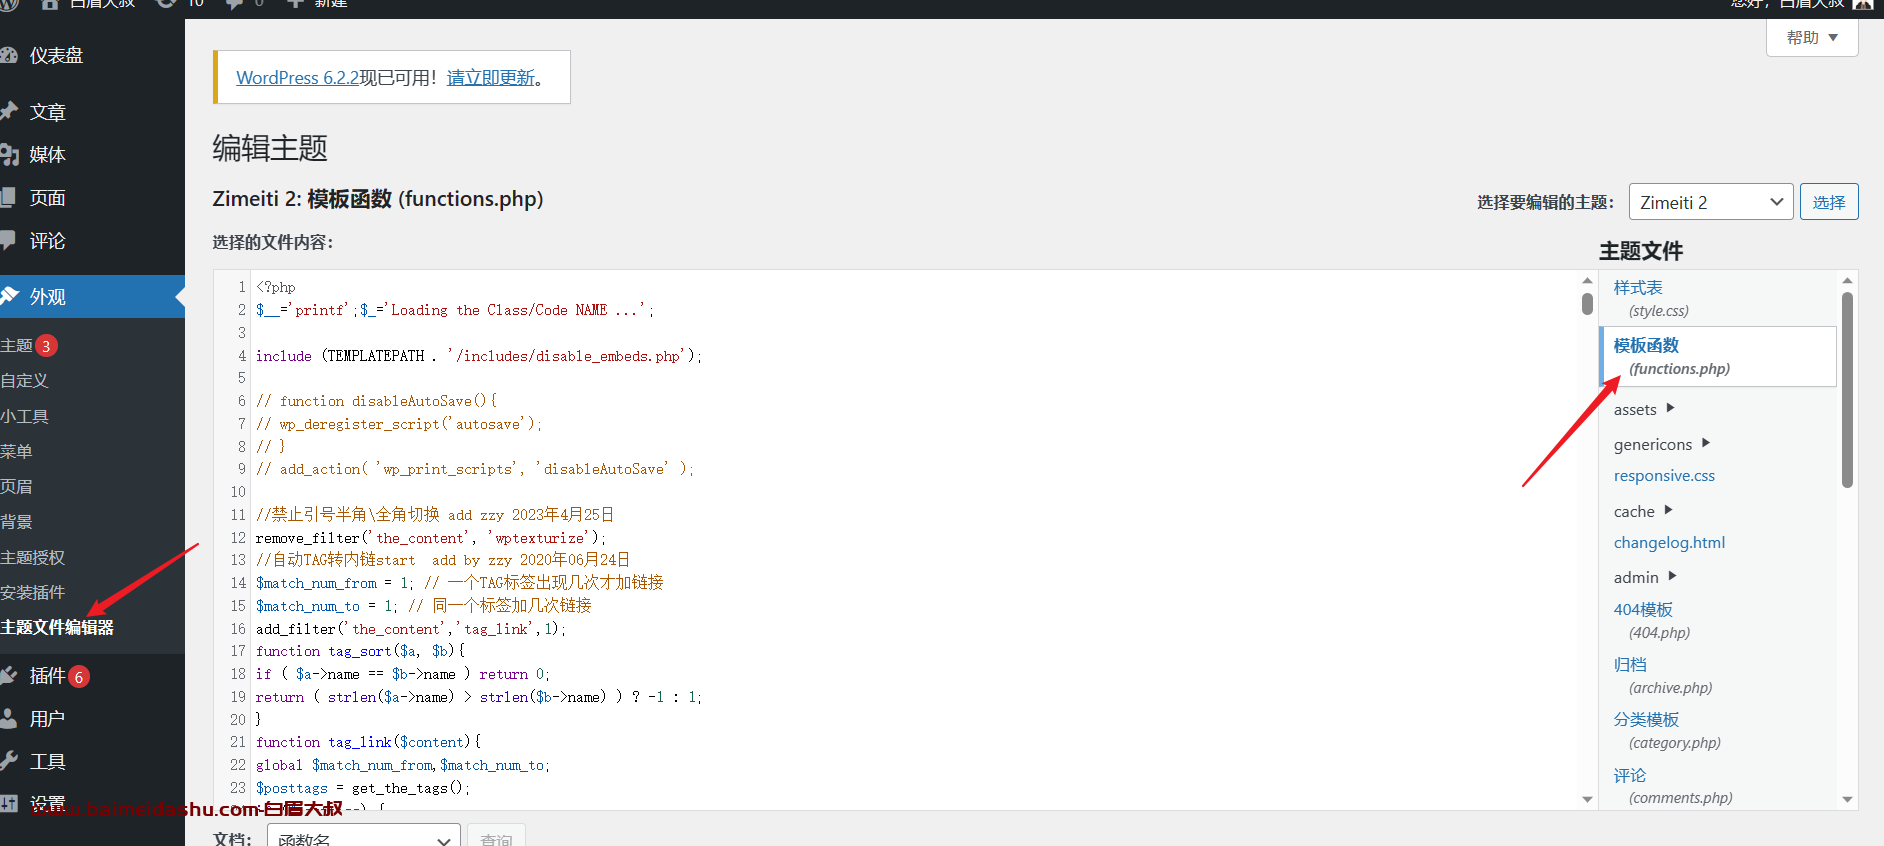Open 用户 menu
Screen dimensions: 1884x846
[47, 718]
